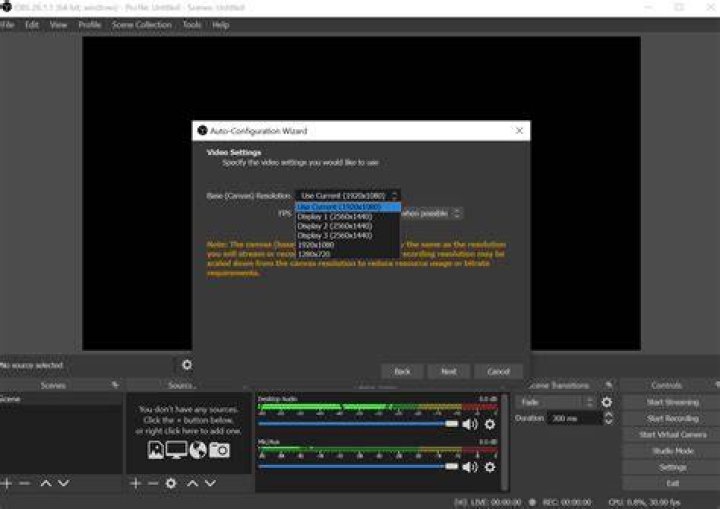Pop out the Scenes dock icon

tap(115, 385)
